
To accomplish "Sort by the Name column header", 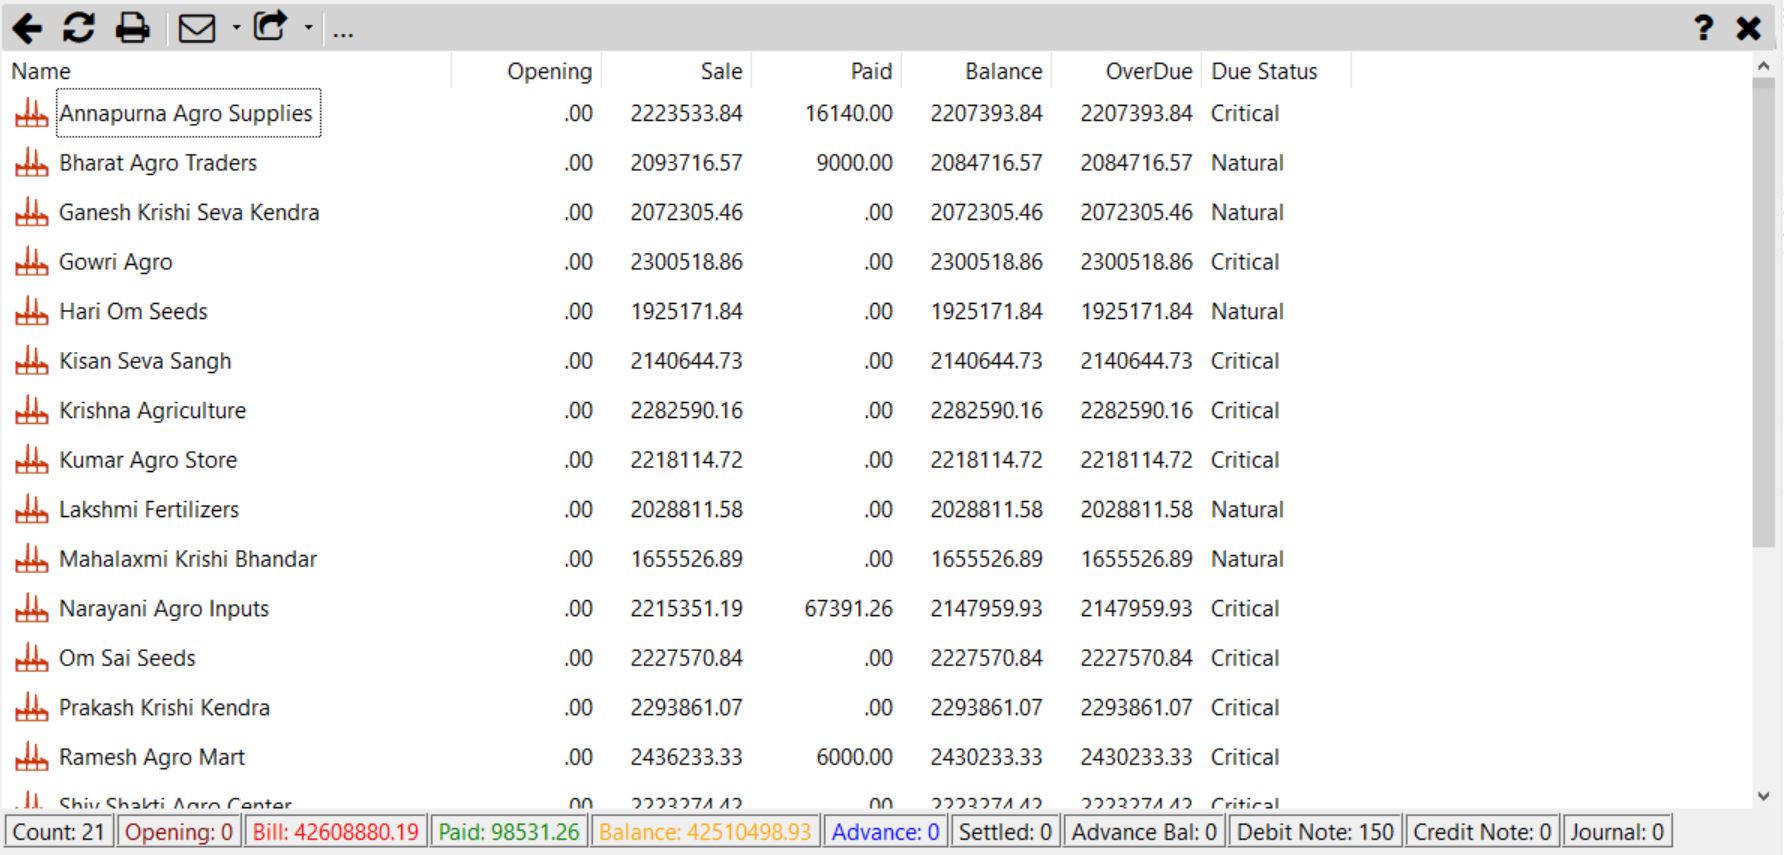I will coord(41,71).
